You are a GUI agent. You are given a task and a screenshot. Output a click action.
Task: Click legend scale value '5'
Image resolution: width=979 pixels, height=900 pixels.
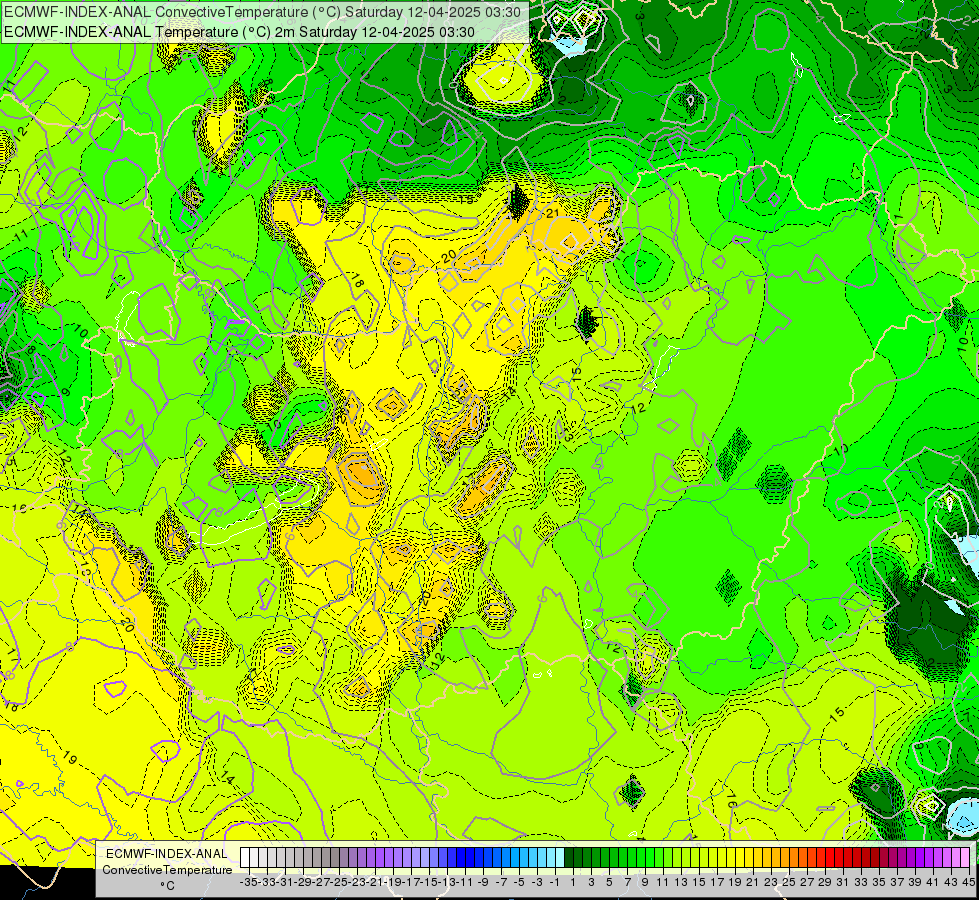pos(609,882)
